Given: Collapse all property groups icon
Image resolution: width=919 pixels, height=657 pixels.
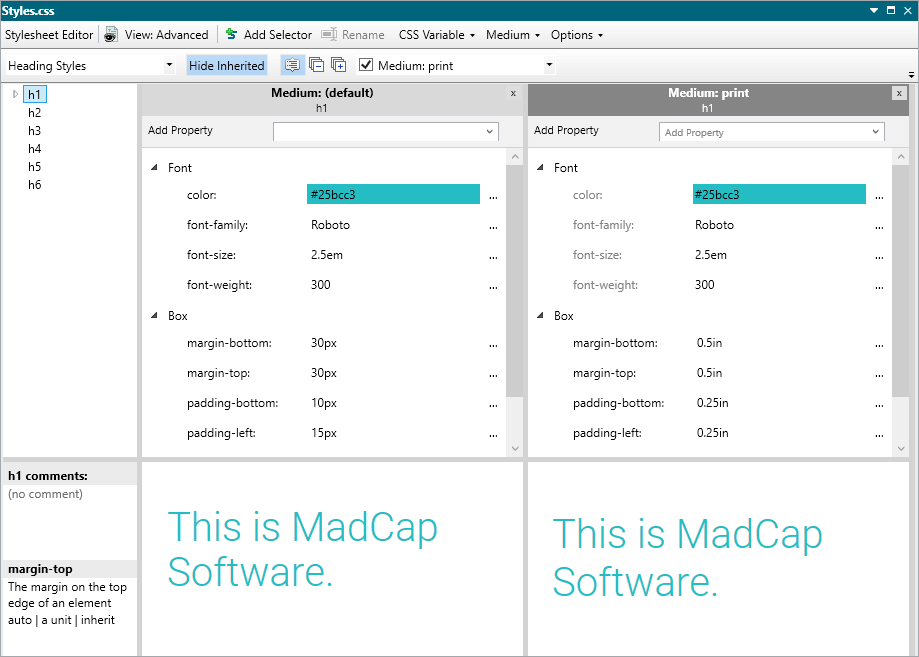Looking at the screenshot, I should click(316, 65).
